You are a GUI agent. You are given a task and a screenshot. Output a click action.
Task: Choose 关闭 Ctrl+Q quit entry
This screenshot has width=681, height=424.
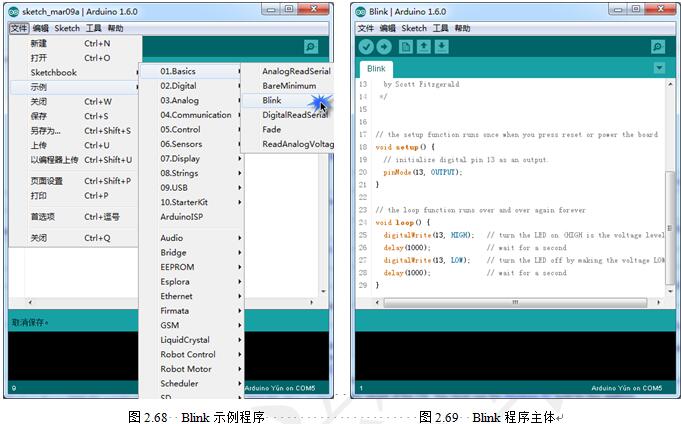75,238
